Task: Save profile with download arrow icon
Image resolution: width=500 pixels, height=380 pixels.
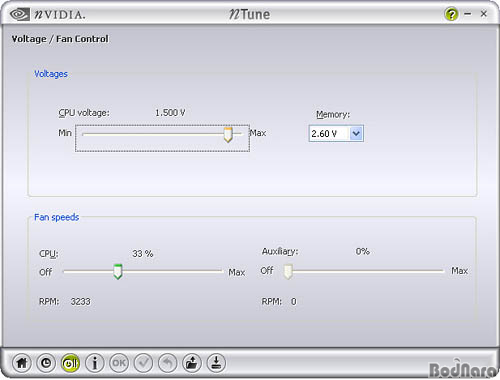Action: pyautogui.click(x=216, y=363)
